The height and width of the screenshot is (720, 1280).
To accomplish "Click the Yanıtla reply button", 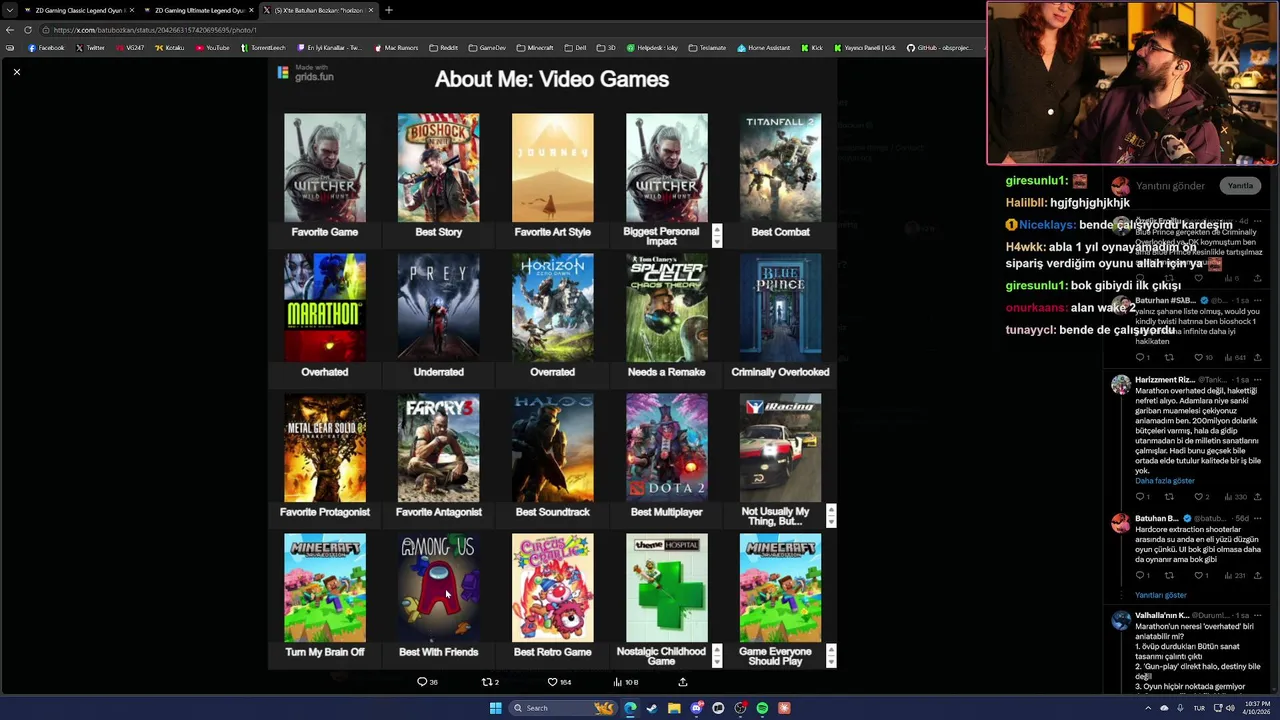I will (1240, 186).
